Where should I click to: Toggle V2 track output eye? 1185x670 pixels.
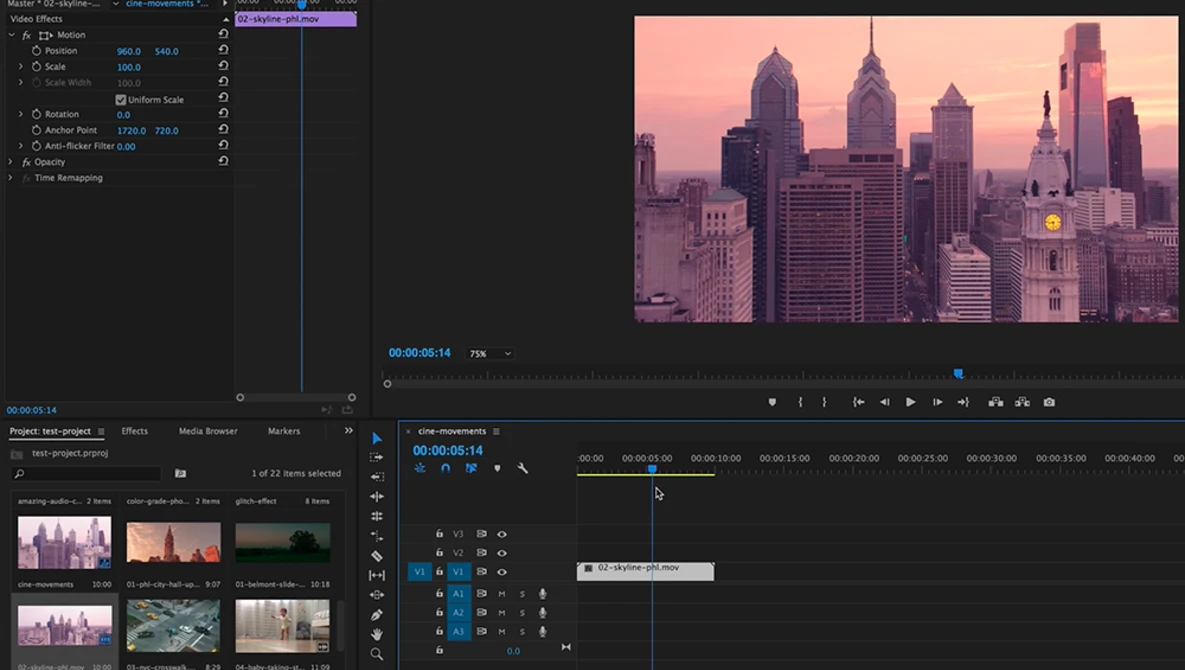(502, 553)
